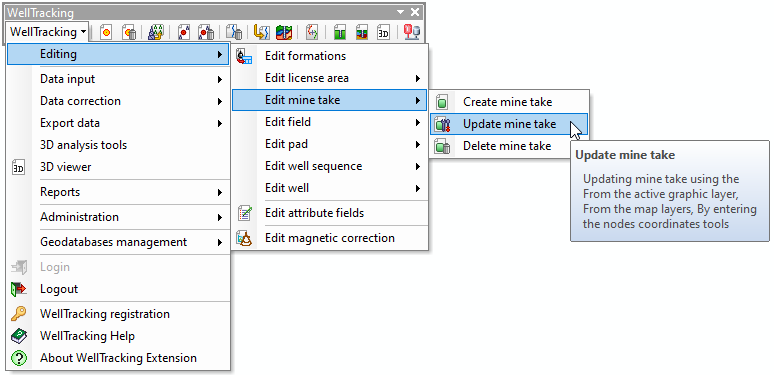This screenshot has height=375, width=774.
Task: Expand the Export data submenu arrow
Action: pos(220,123)
